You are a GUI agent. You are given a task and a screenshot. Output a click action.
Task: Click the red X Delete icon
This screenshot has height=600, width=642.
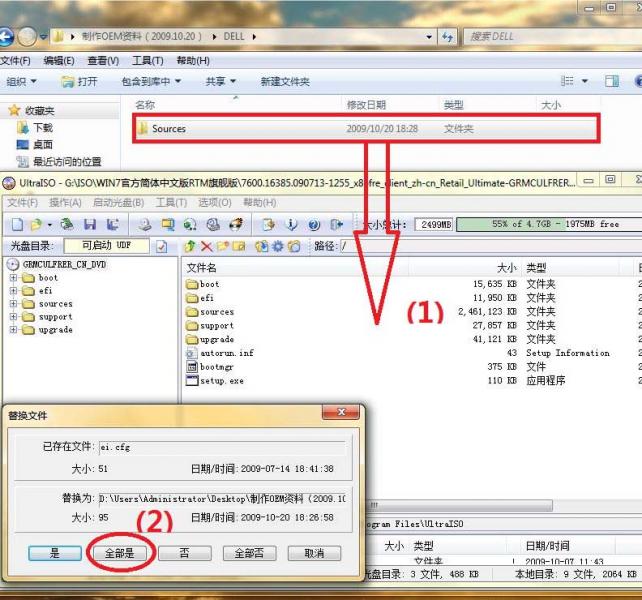pyautogui.click(x=207, y=246)
